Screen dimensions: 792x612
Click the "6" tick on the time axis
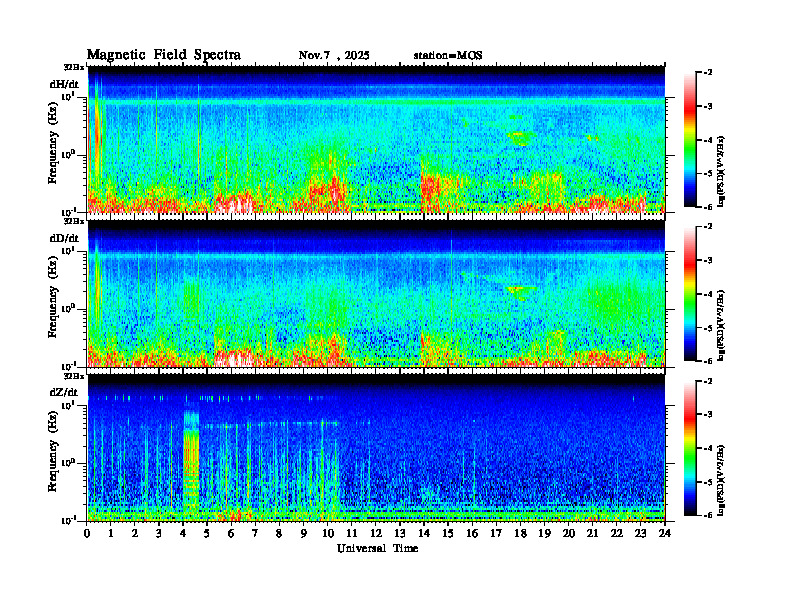231,533
